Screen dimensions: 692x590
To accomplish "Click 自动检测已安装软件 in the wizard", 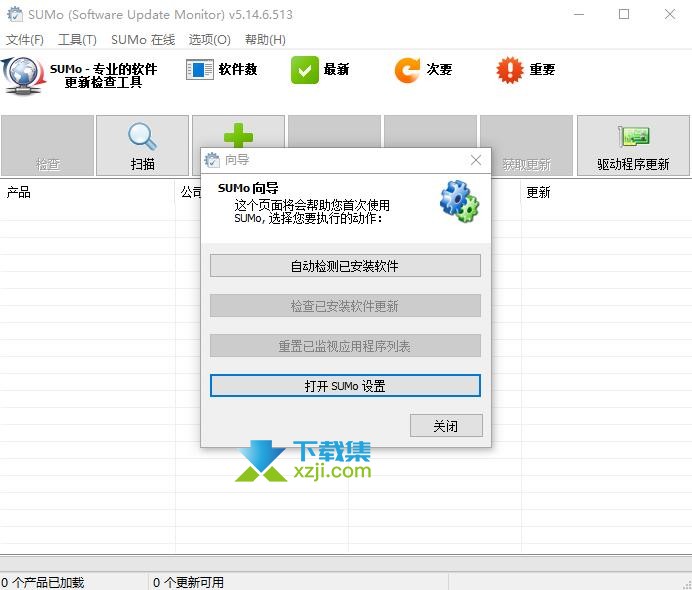I will 345,266.
